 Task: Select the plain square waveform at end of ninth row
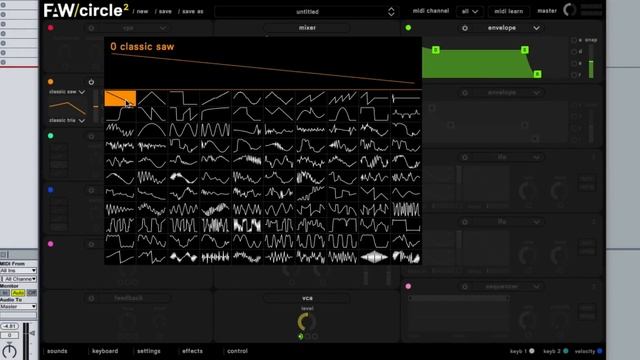[x=406, y=225]
